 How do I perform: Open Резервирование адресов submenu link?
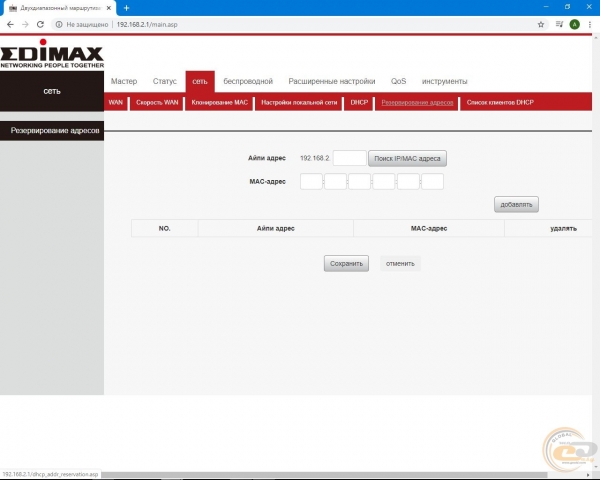click(417, 103)
